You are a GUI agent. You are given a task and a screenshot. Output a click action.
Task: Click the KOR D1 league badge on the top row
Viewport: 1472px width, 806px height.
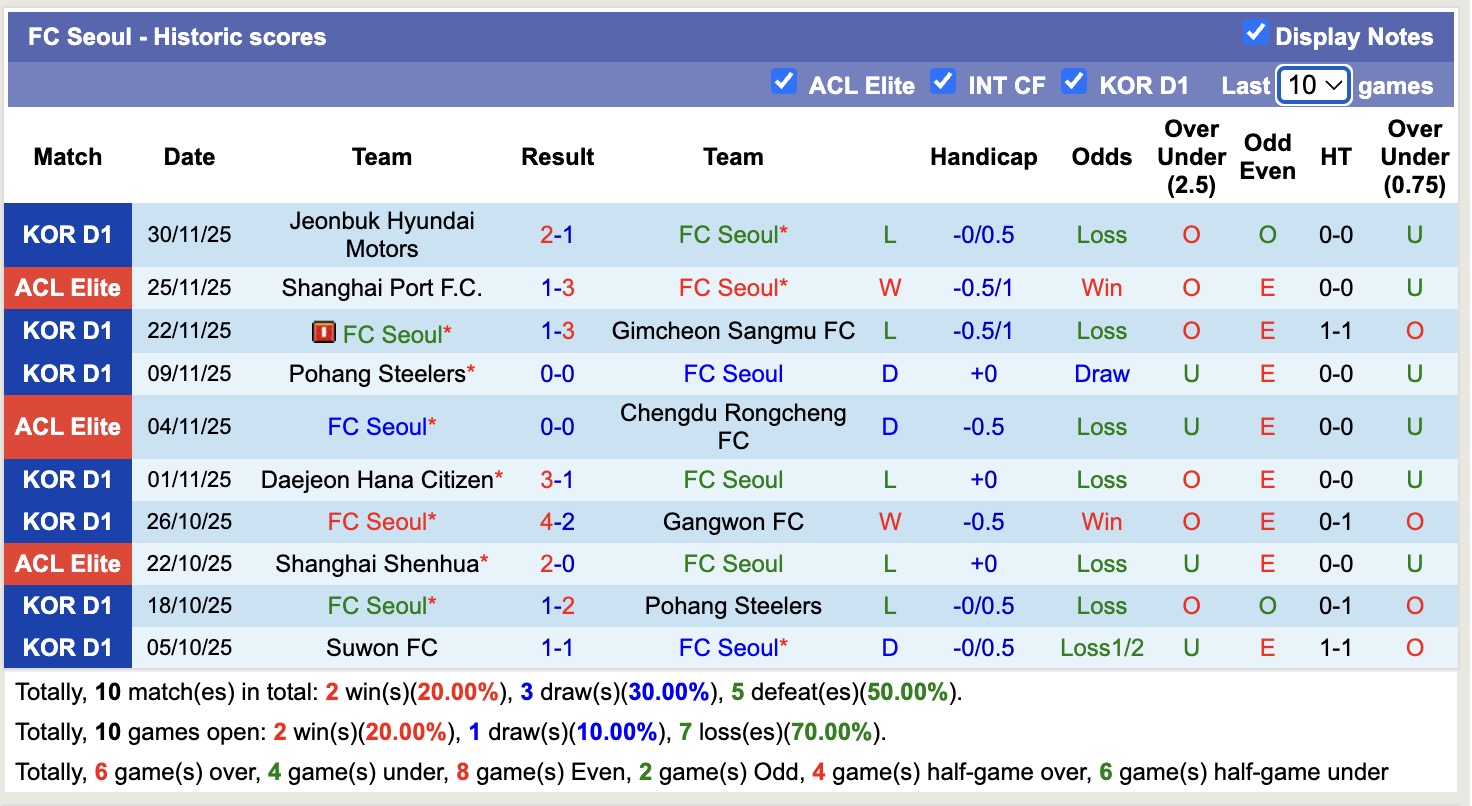tap(67, 234)
